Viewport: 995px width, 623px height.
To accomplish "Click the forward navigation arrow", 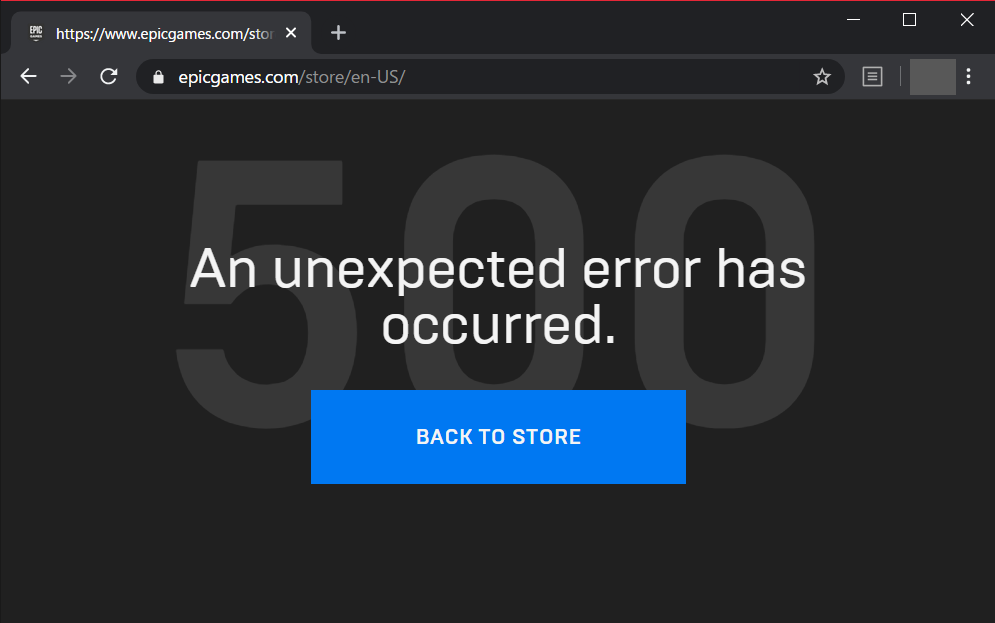I will pyautogui.click(x=69, y=77).
